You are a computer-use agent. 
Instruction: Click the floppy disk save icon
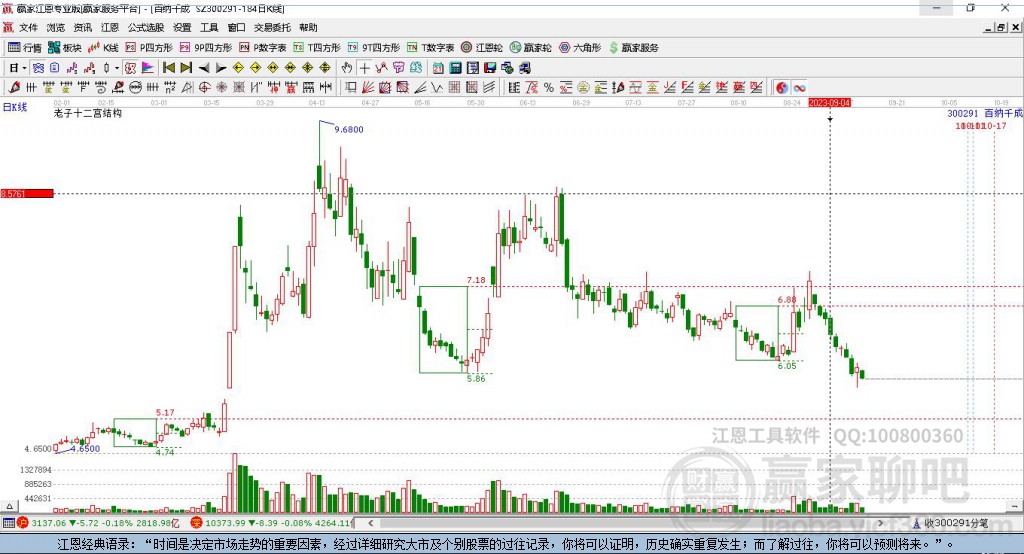(490, 68)
